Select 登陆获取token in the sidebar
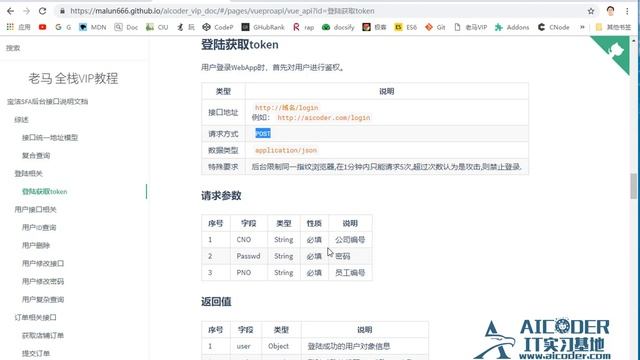 44,191
